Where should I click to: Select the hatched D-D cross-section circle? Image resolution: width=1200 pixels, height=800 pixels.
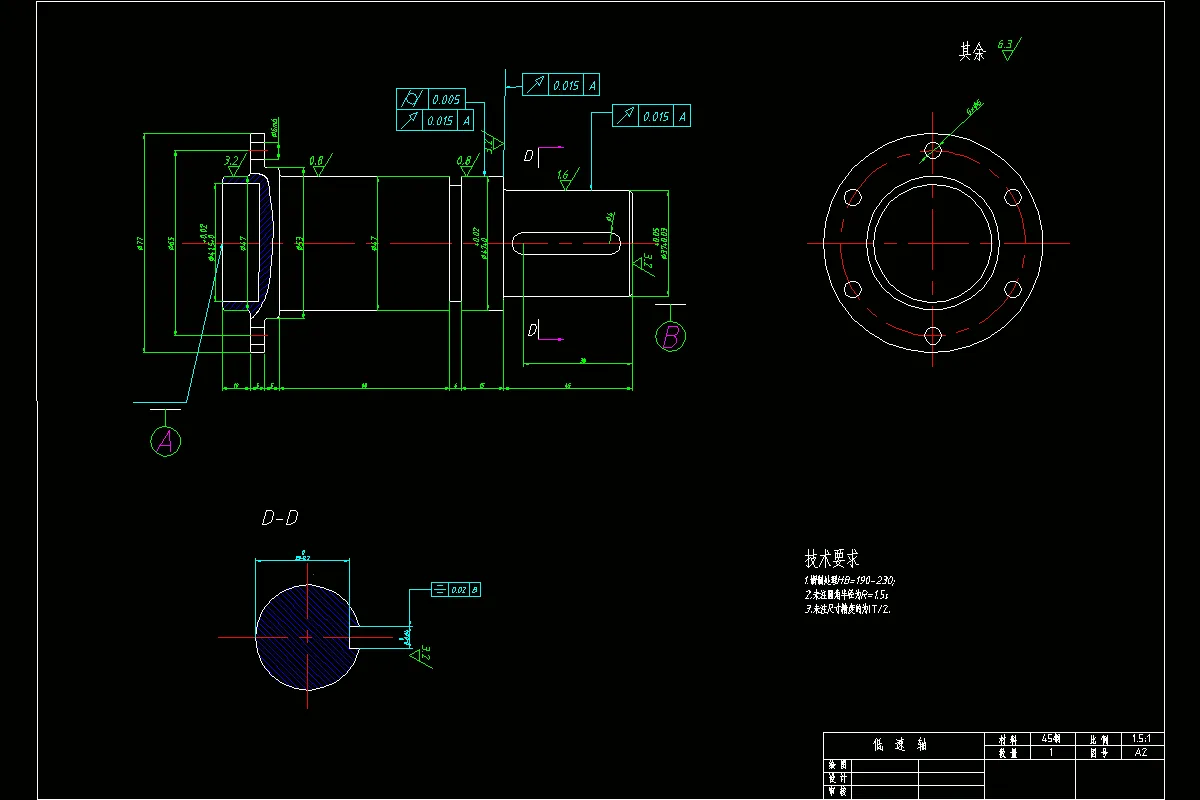pyautogui.click(x=305, y=636)
